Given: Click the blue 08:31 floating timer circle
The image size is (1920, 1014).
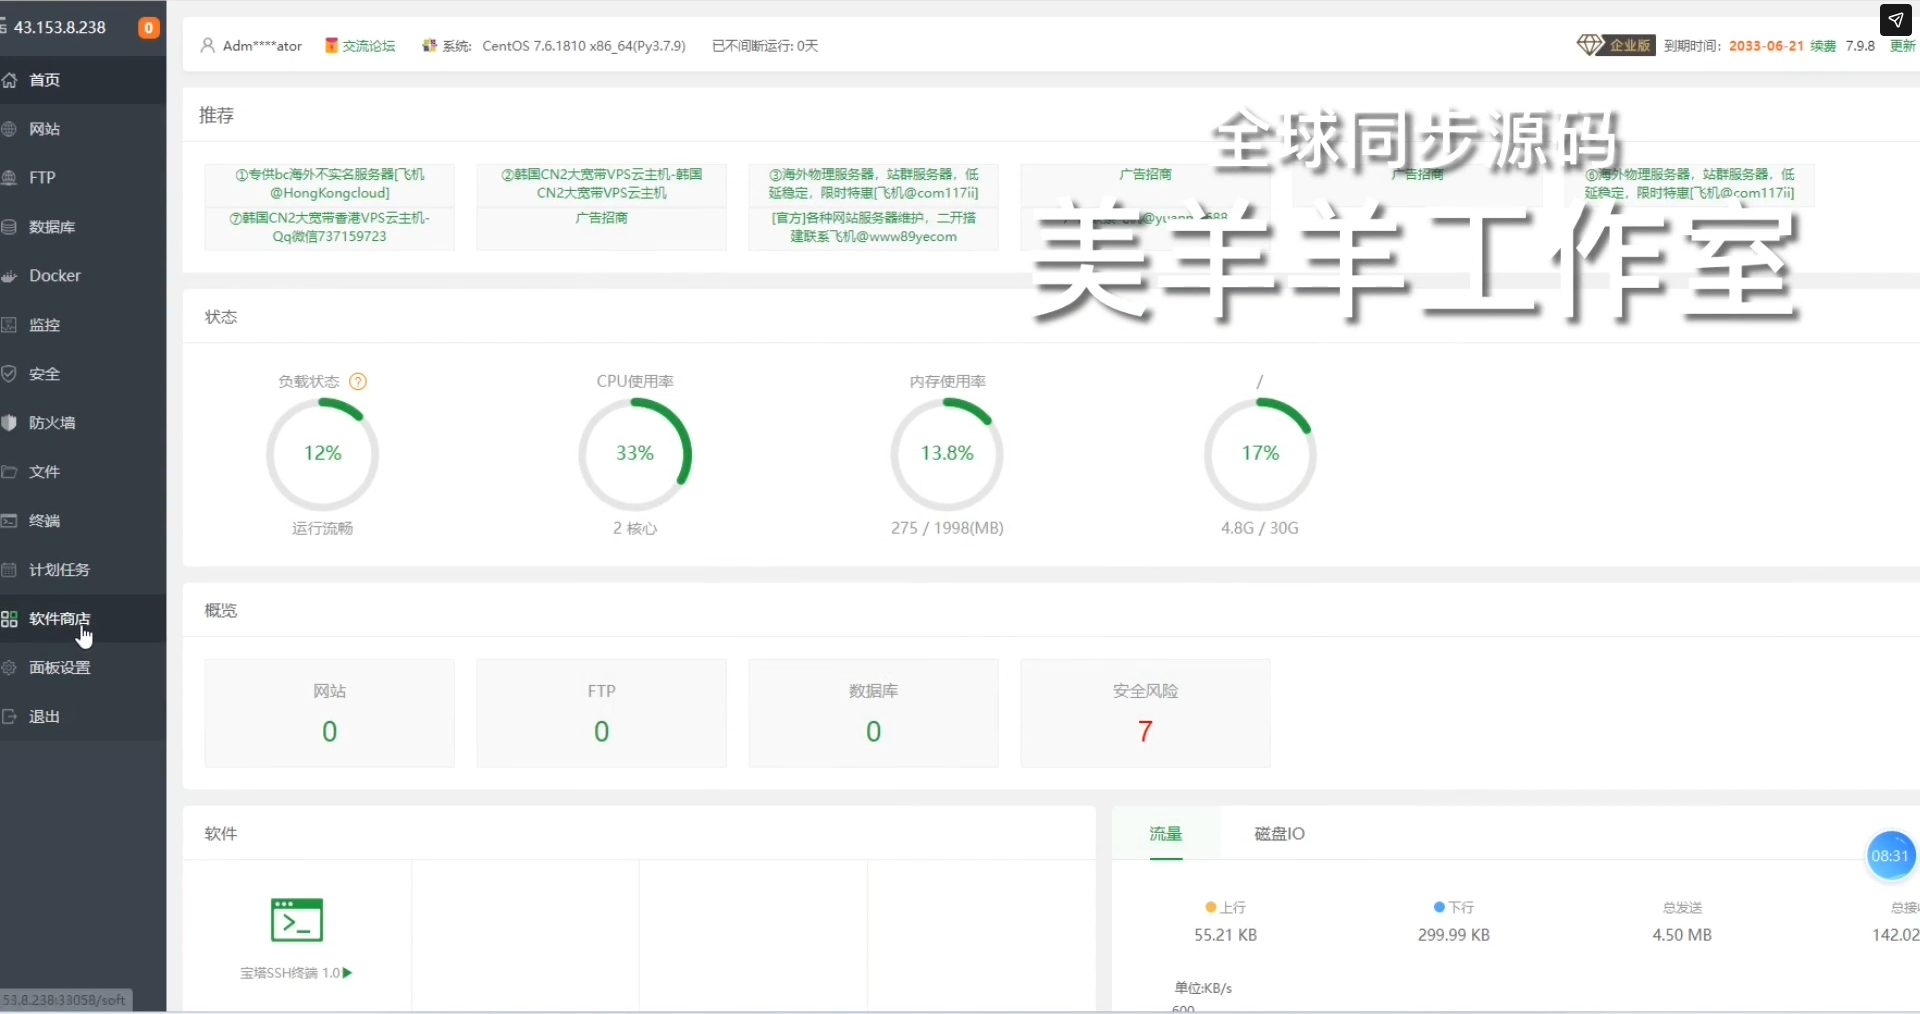Looking at the screenshot, I should point(1889,856).
